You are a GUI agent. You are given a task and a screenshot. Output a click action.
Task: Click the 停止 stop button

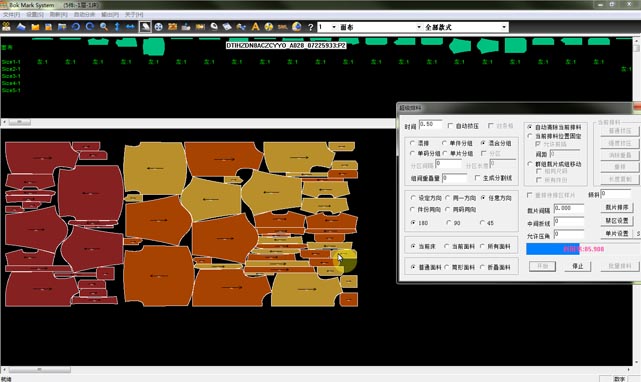(x=577, y=266)
